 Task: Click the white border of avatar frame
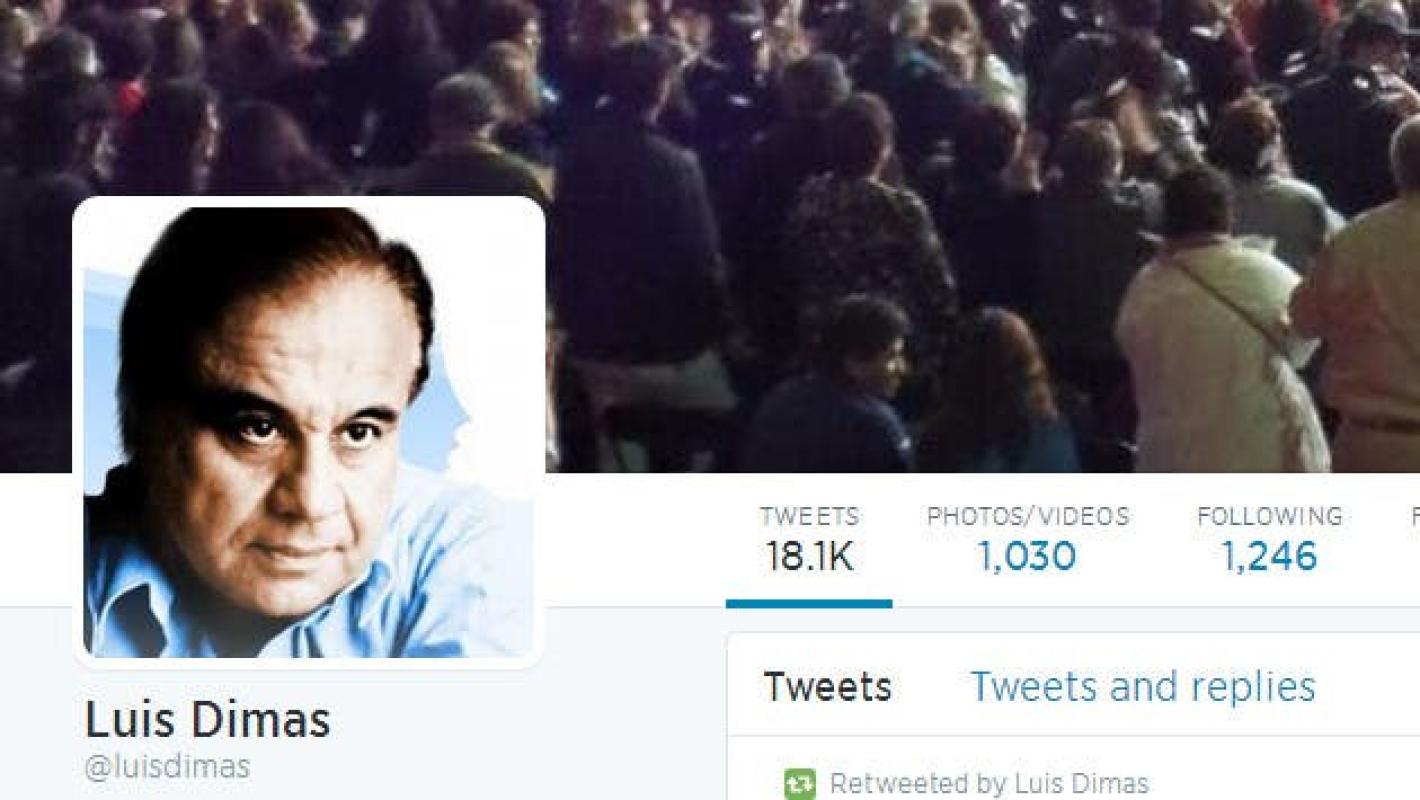tap(309, 201)
